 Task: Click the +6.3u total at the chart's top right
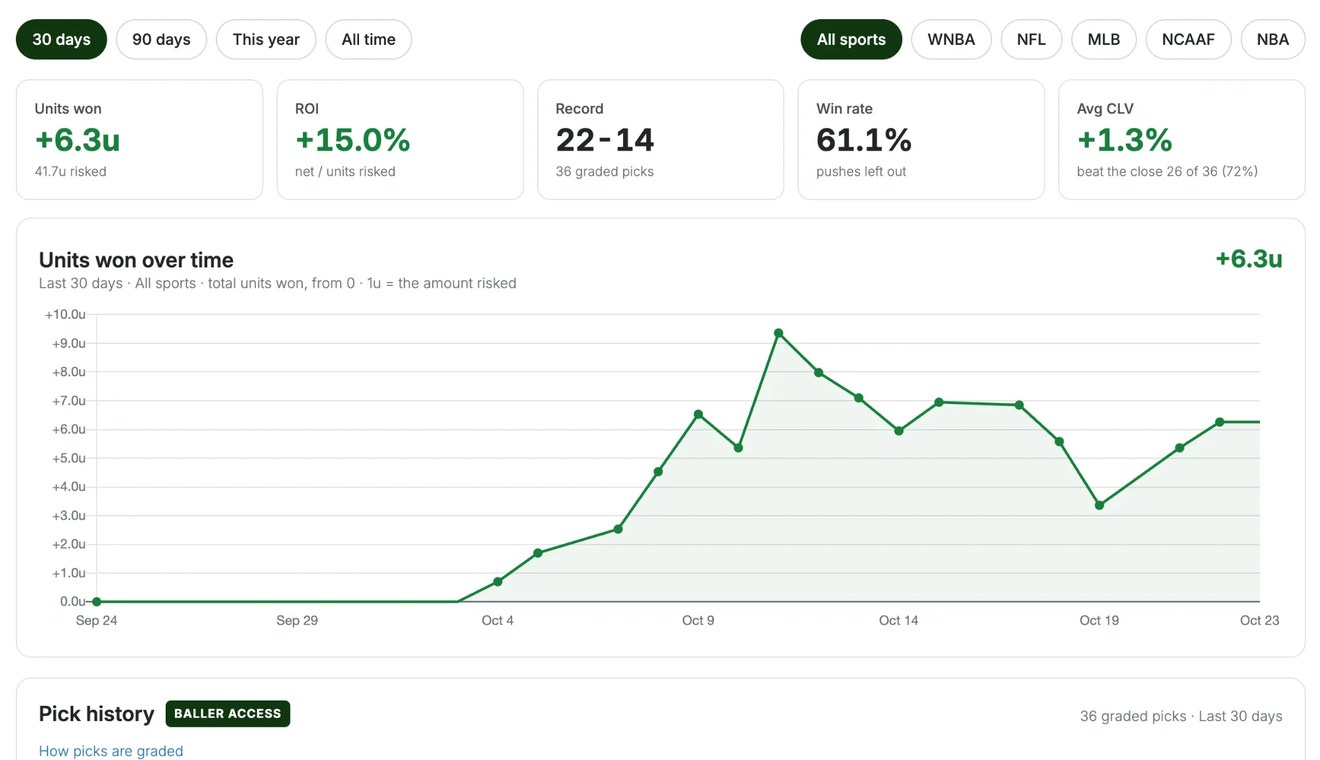1249,259
